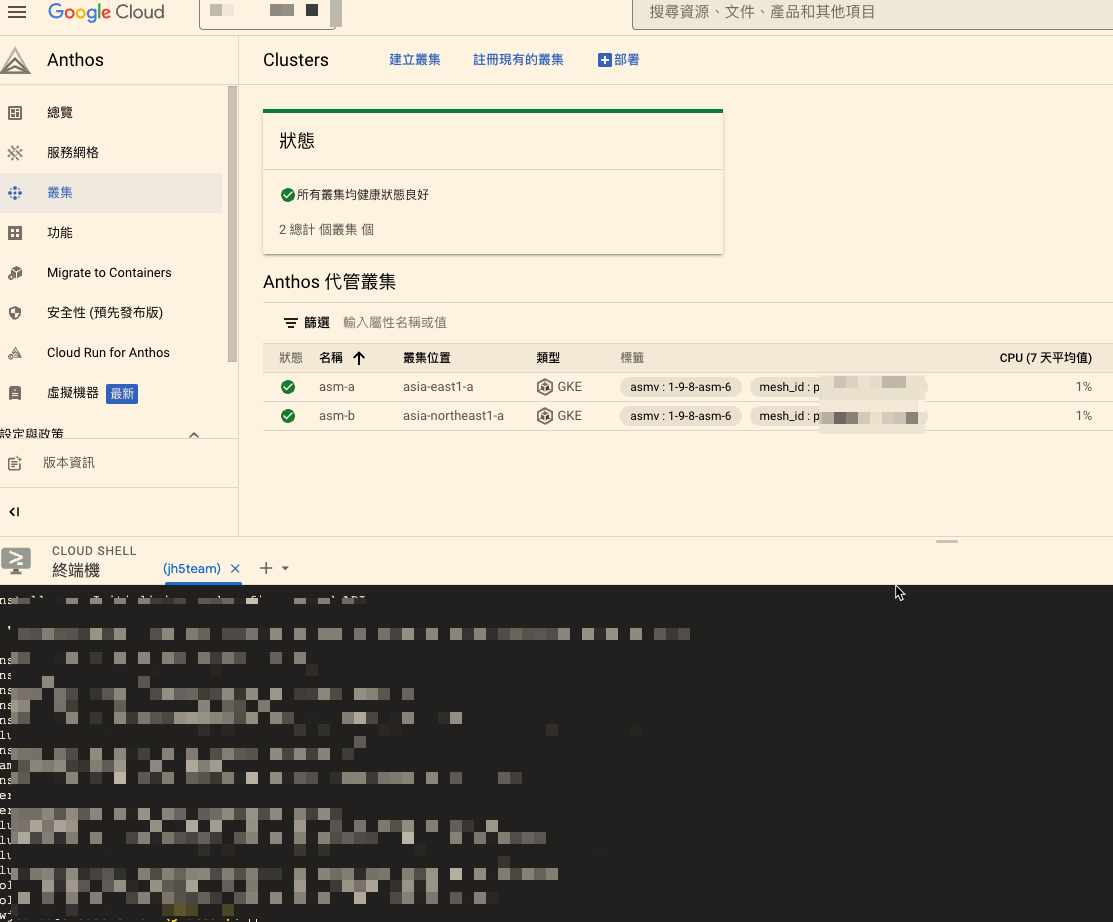Click the mesh_id label chip in asm-b row
This screenshot has height=922, width=1113.
point(838,416)
